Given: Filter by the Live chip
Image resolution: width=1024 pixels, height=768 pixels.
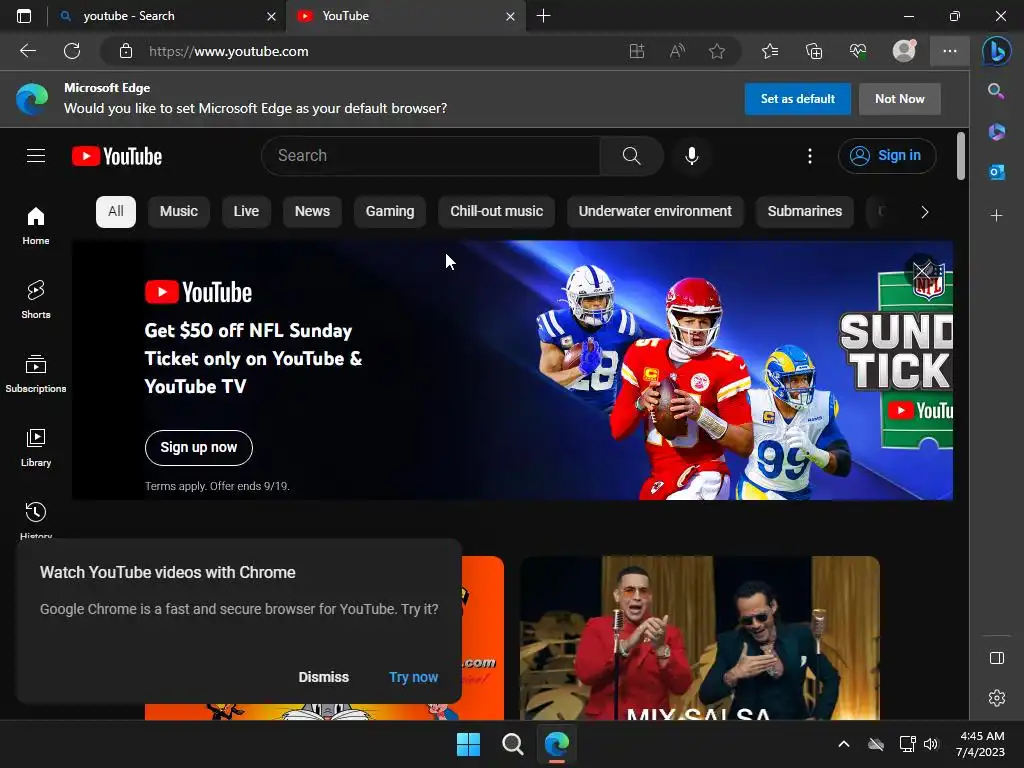Looking at the screenshot, I should click(x=246, y=212).
